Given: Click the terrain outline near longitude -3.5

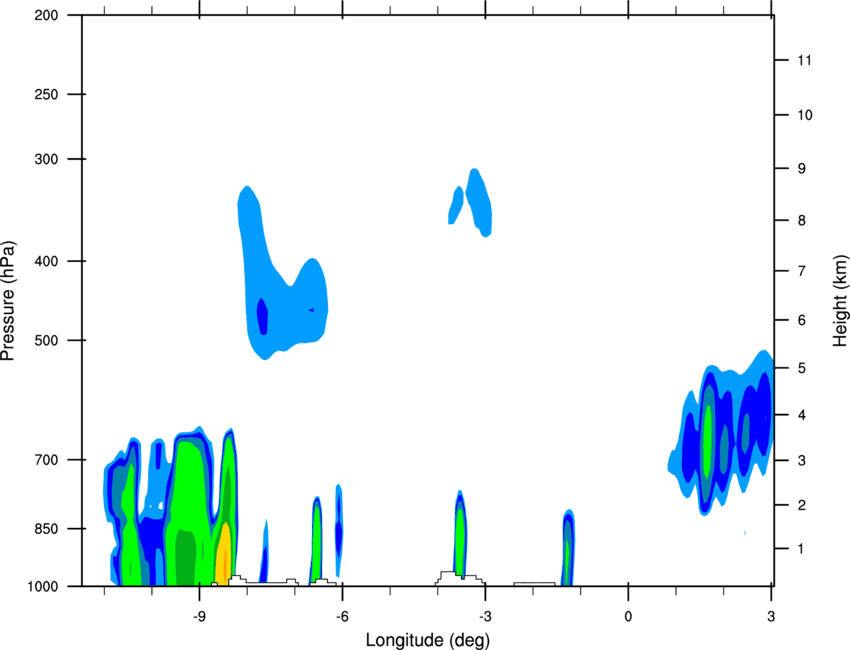Looking at the screenshot, I should tap(459, 578).
